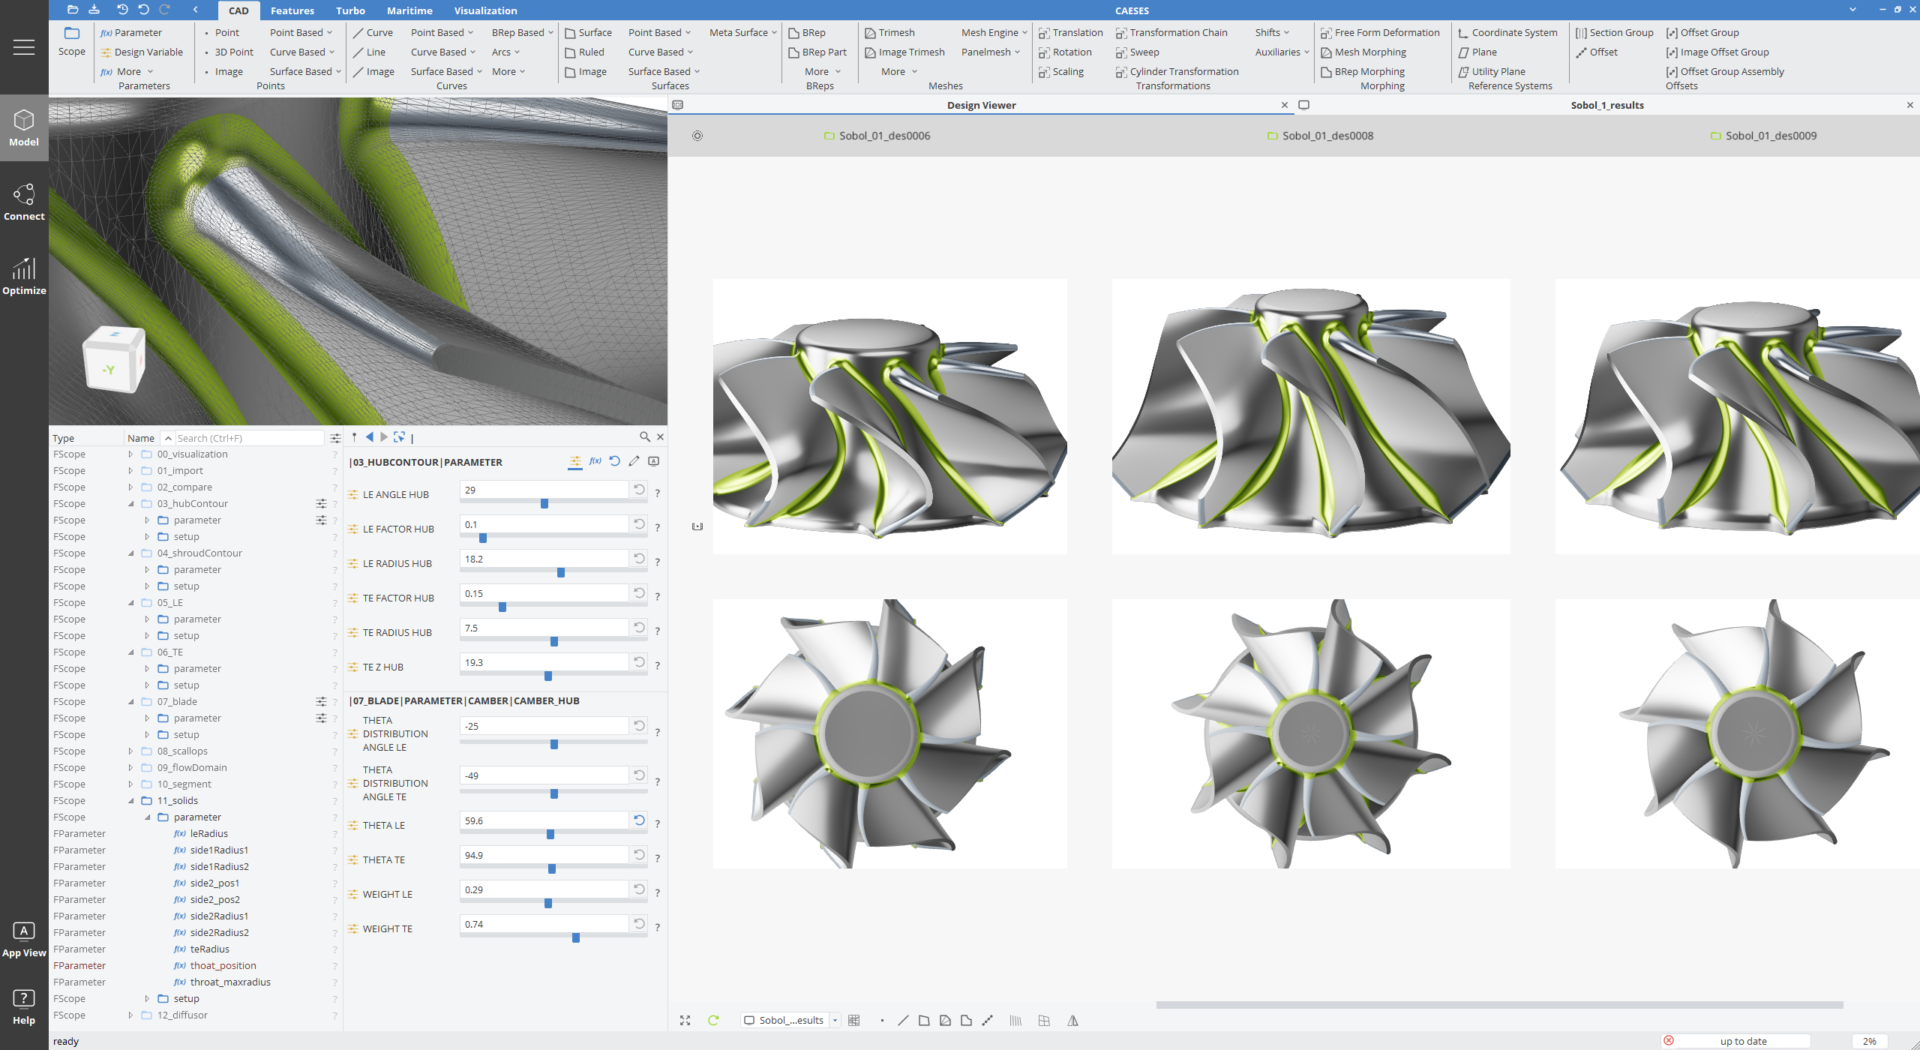The image size is (1920, 1050).
Task: Switch to the Sobol_1_results tab
Action: [1607, 105]
